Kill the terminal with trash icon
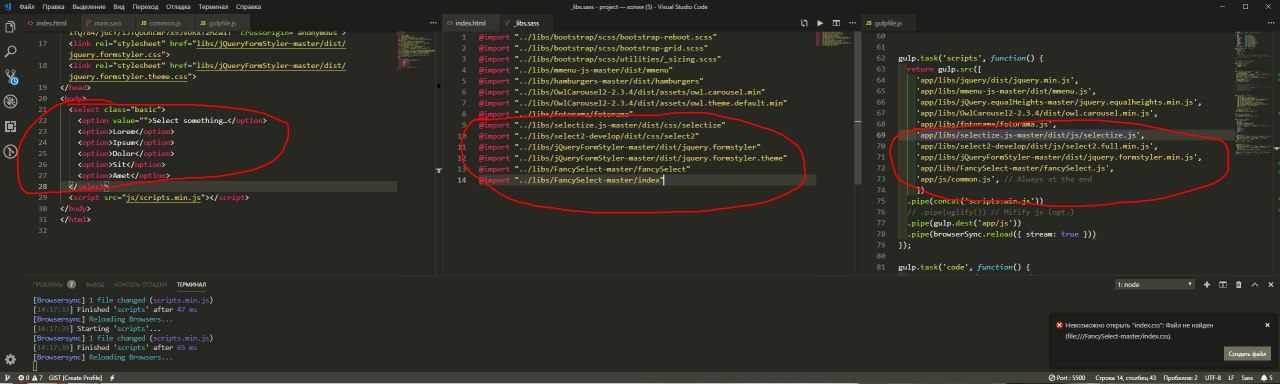This screenshot has width=1280, height=384. pos(1239,284)
